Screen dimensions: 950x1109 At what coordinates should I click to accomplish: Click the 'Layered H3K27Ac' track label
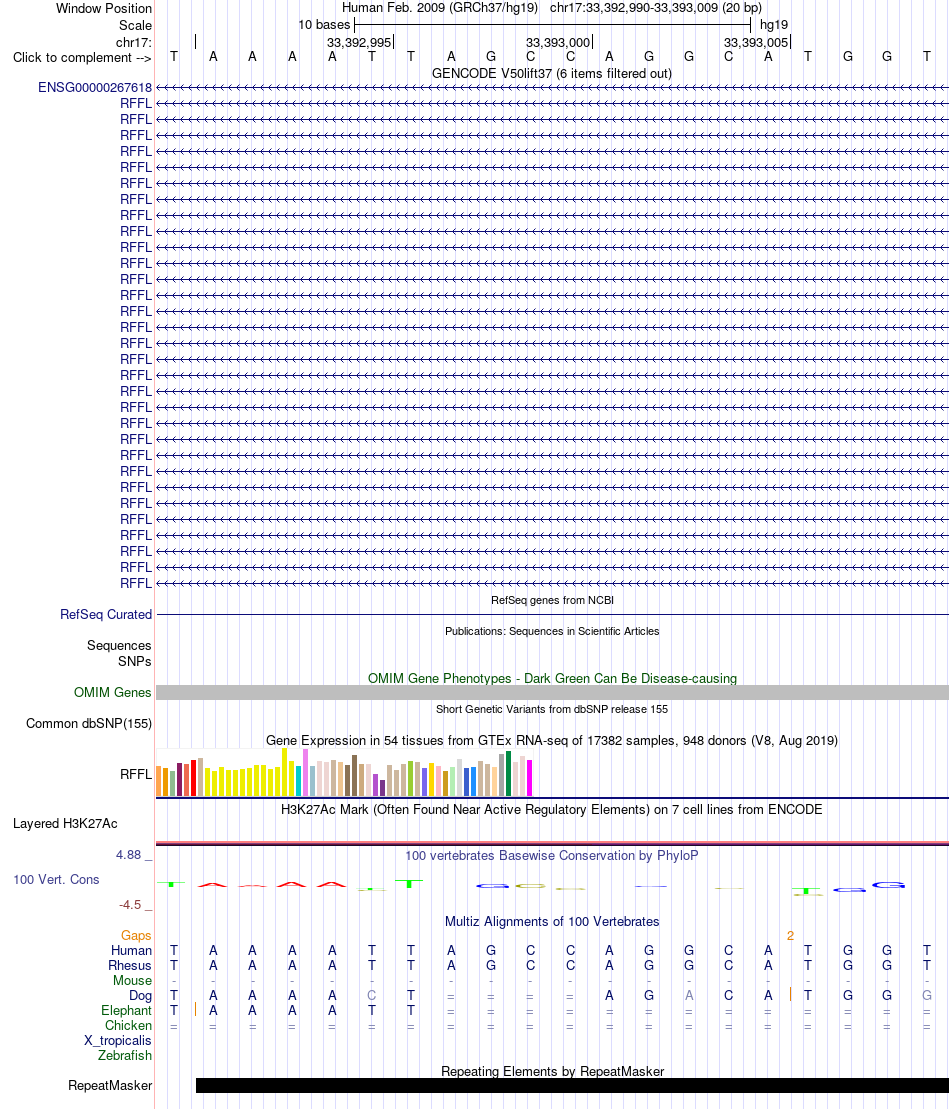coord(65,823)
